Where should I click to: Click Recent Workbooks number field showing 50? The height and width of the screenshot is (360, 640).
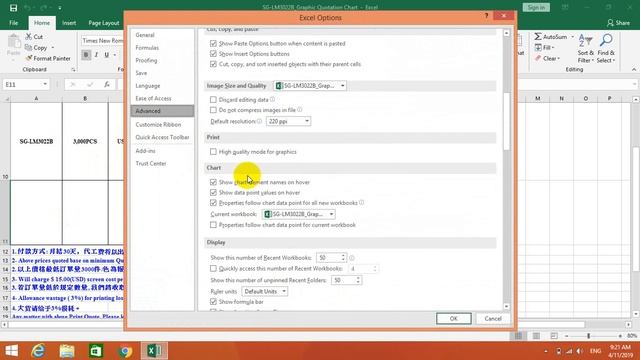tap(328, 258)
